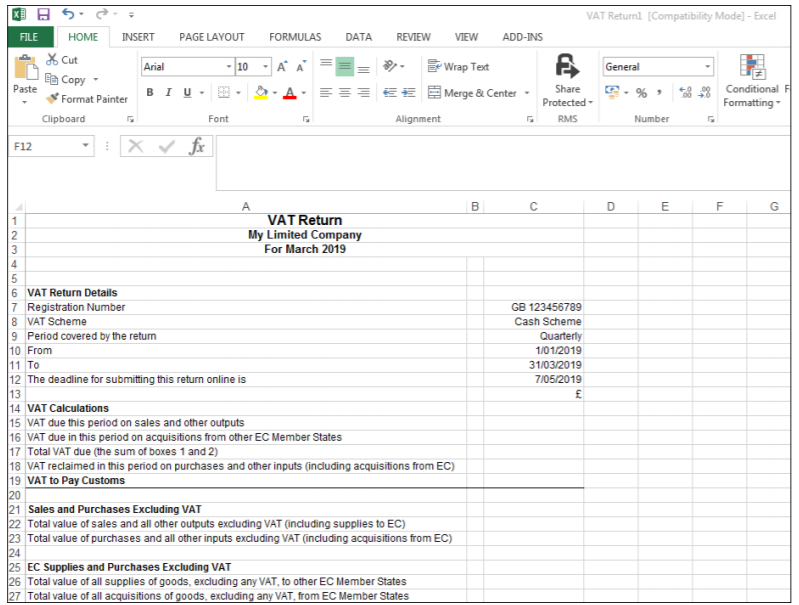
Task: Open the FORMULAS ribbon tab
Action: coord(295,37)
